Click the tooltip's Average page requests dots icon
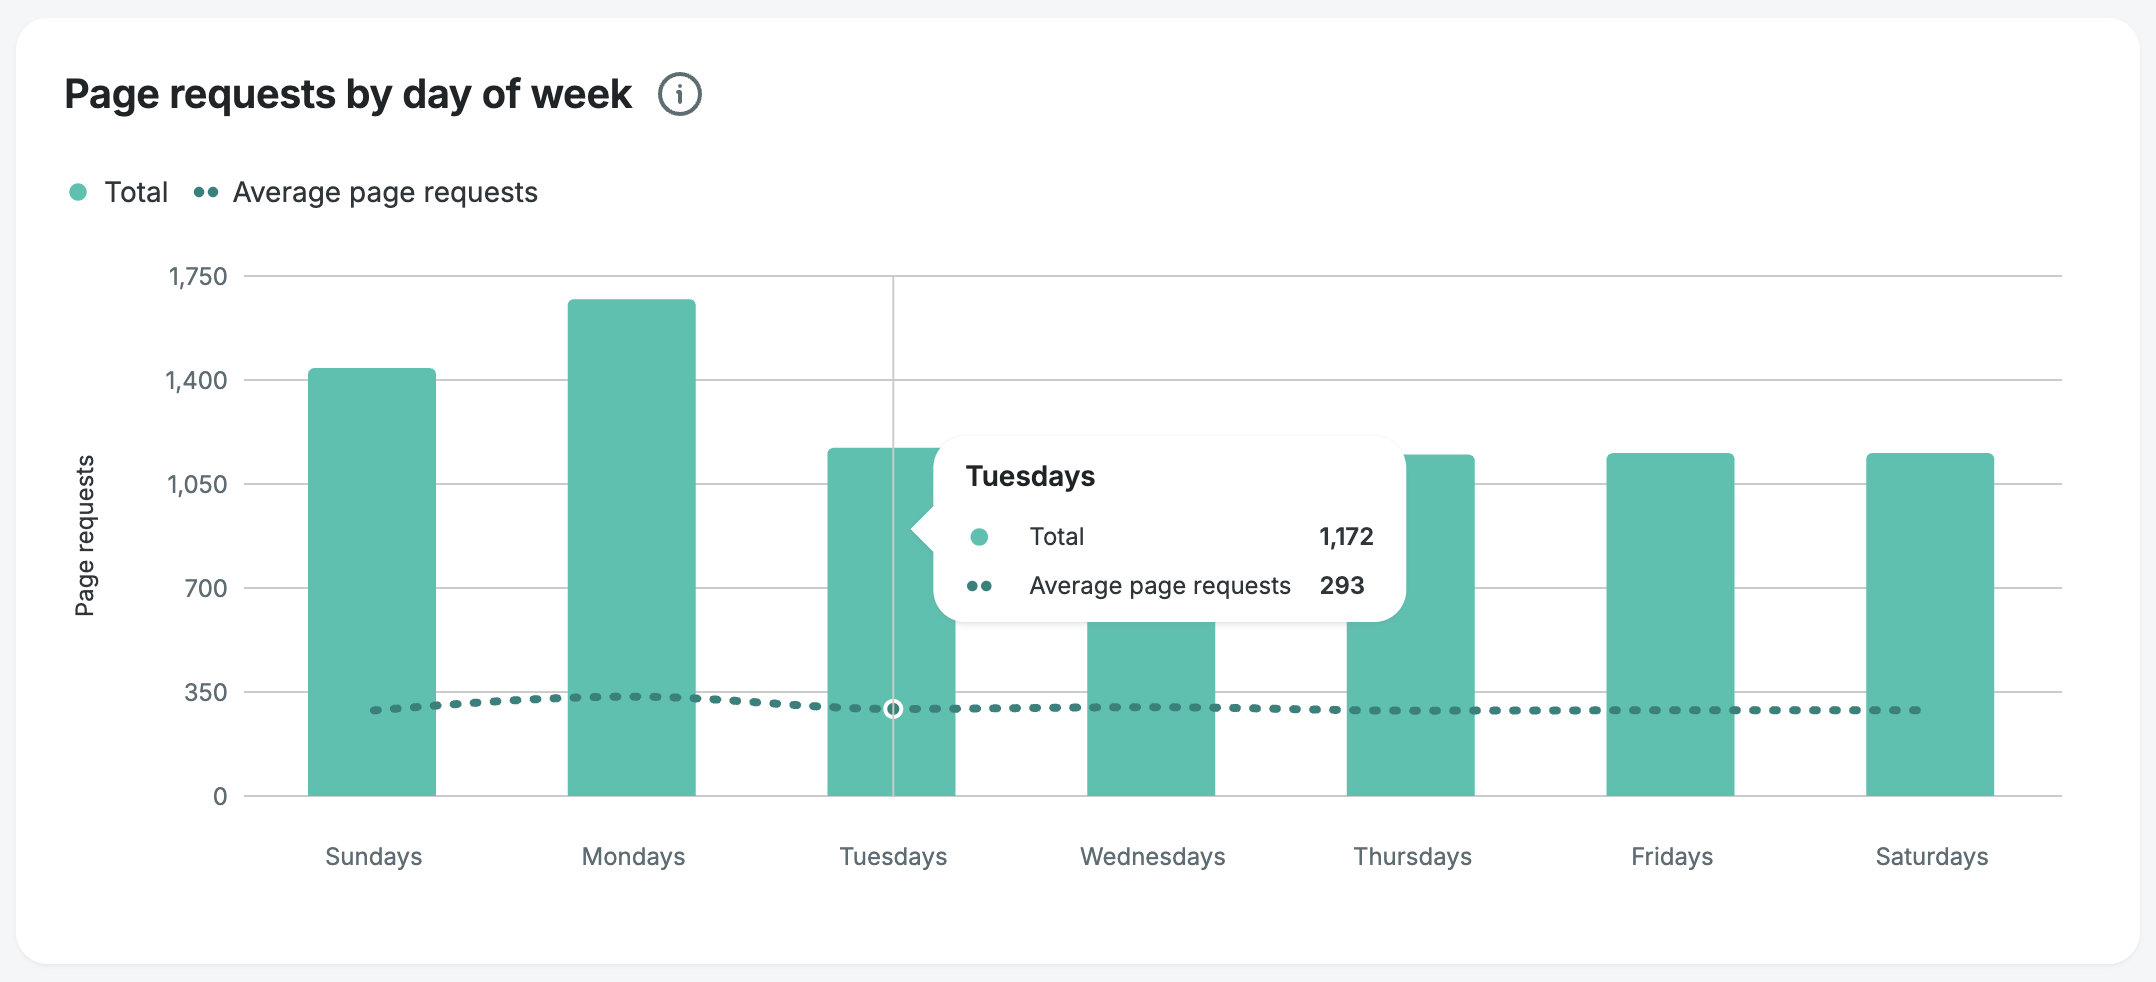 [x=979, y=586]
